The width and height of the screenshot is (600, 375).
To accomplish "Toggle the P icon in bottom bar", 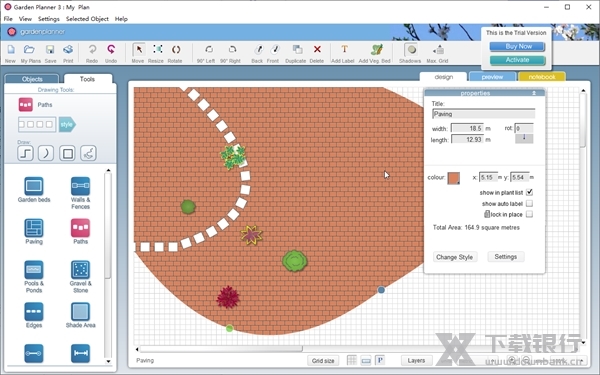I will [380, 360].
